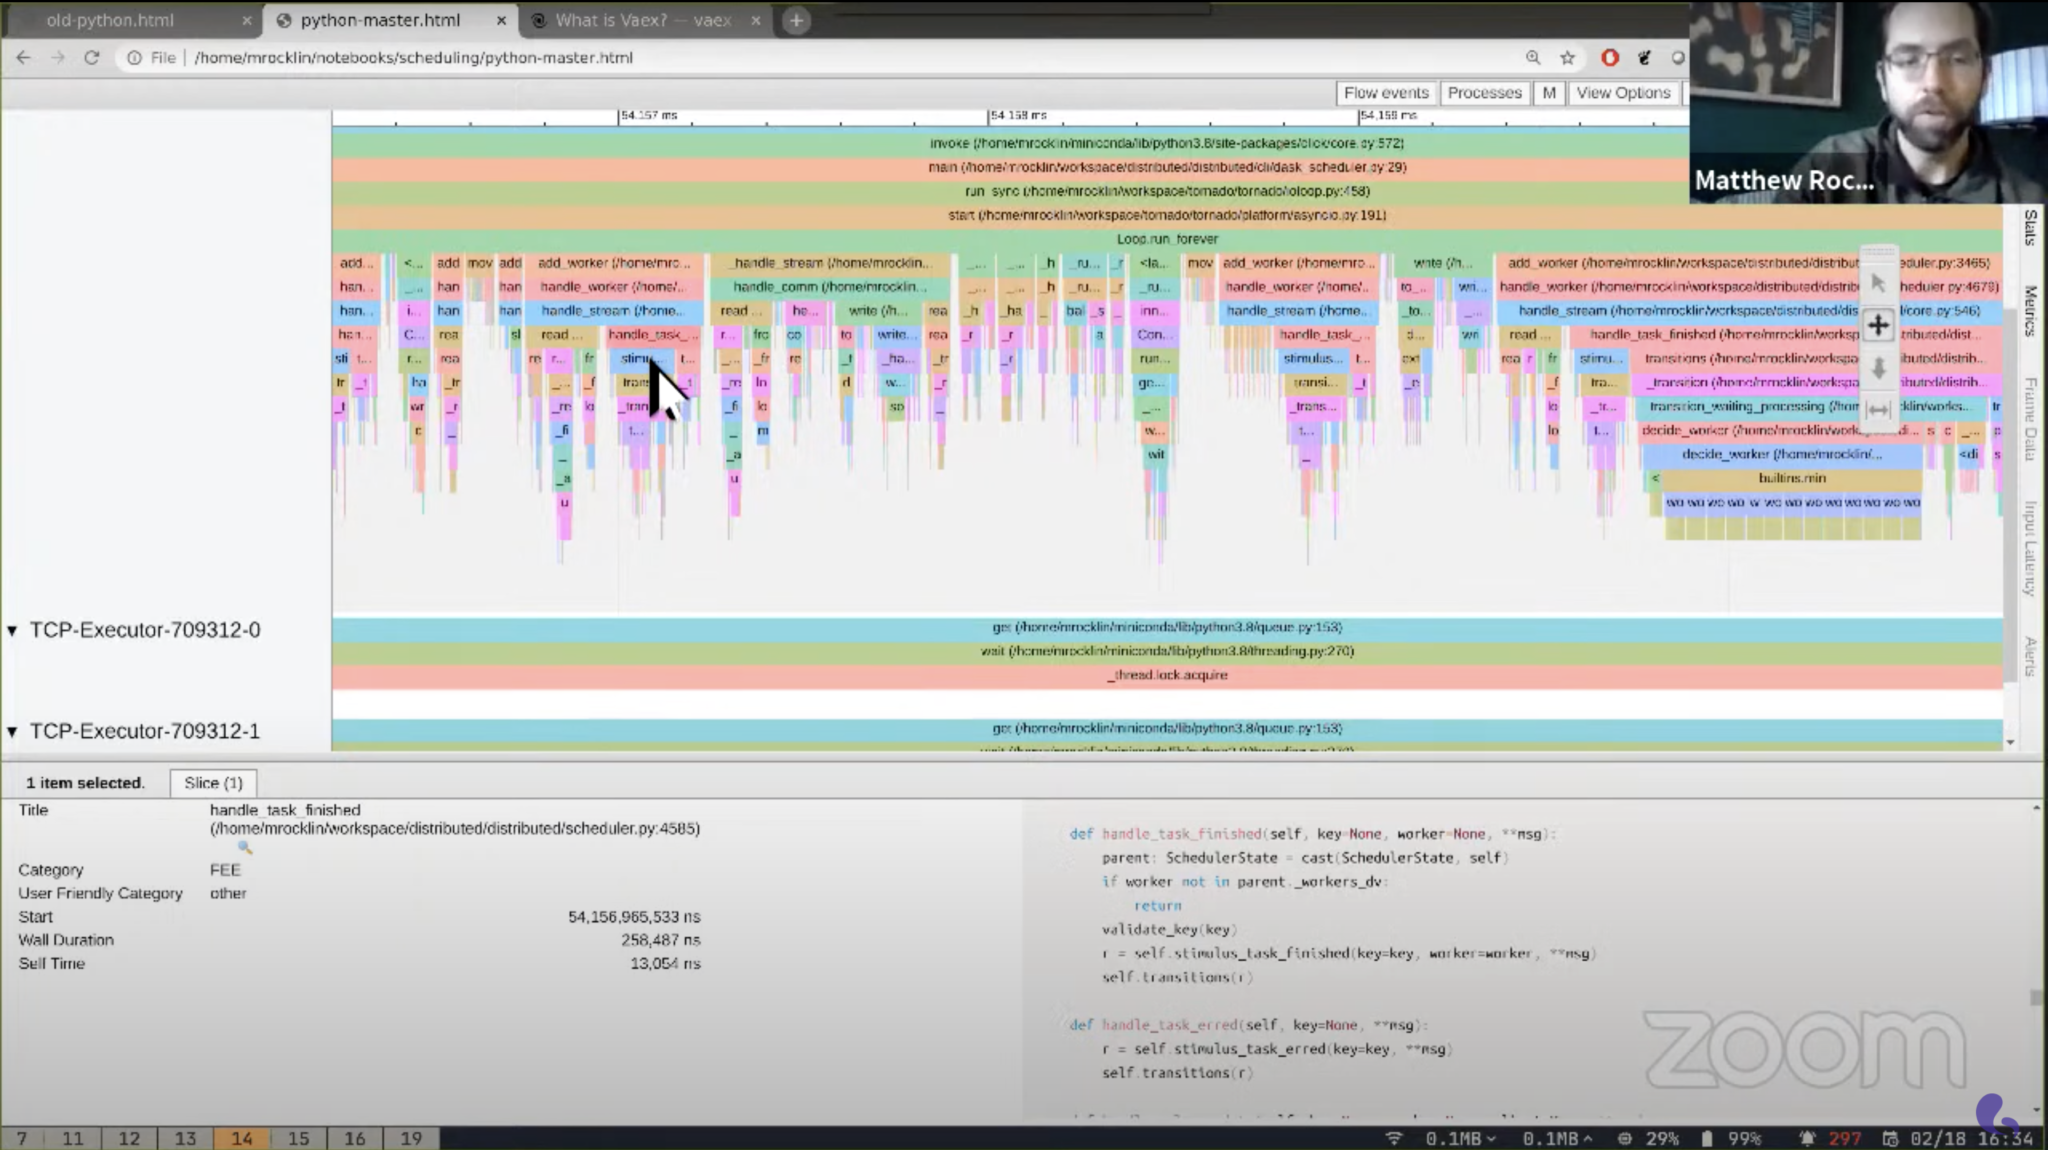Open the Processes dropdown

tap(1484, 93)
